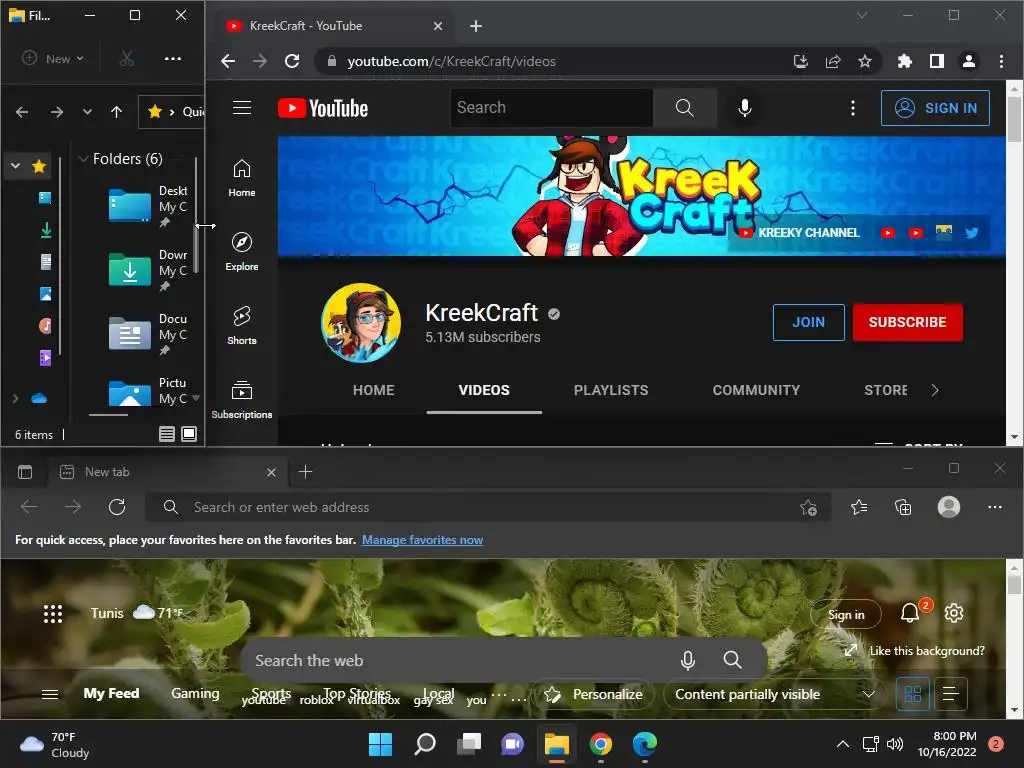Open See more menu in File Explorer
1024x768 pixels.
tap(172, 59)
